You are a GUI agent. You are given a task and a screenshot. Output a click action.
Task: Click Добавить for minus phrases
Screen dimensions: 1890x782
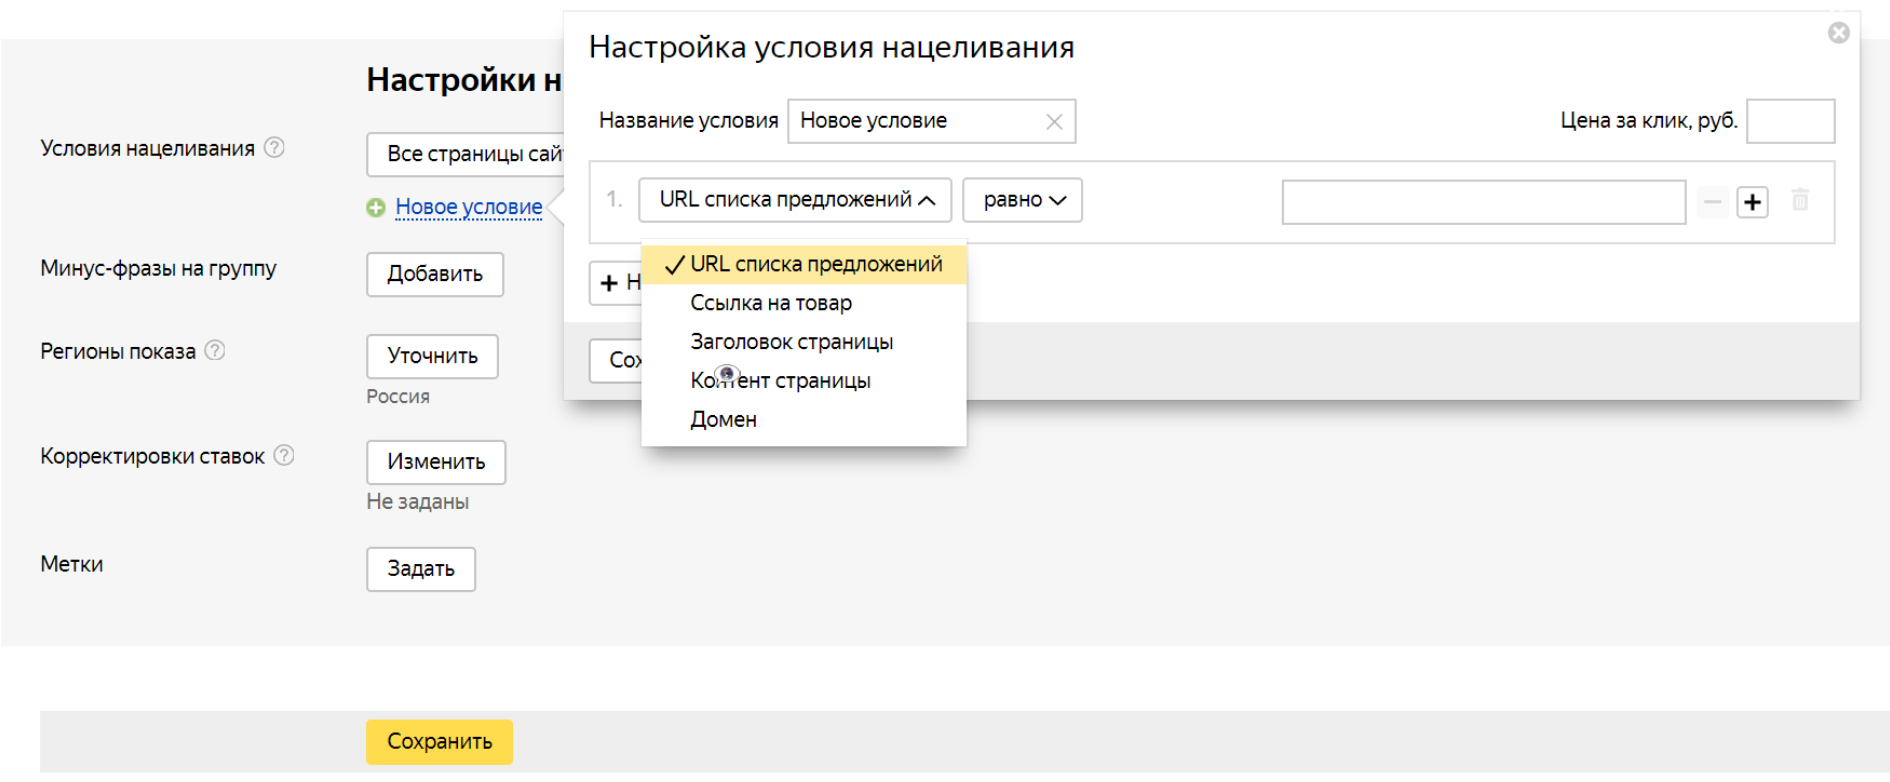click(435, 274)
